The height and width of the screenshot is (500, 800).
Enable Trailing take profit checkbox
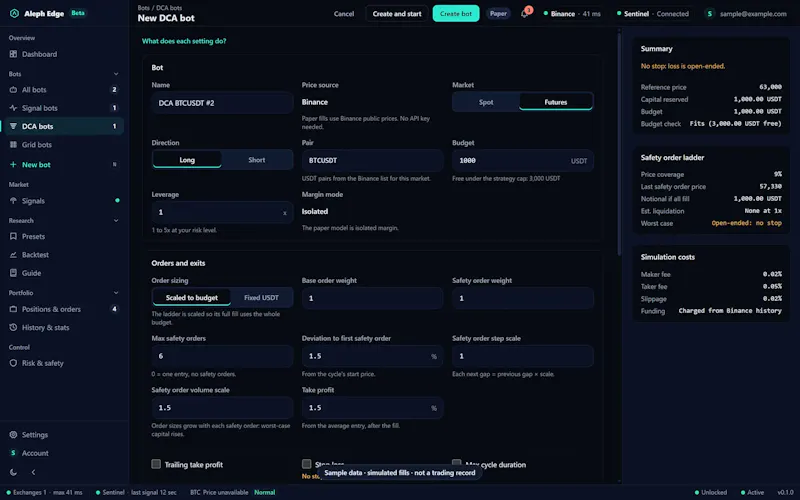point(156,464)
